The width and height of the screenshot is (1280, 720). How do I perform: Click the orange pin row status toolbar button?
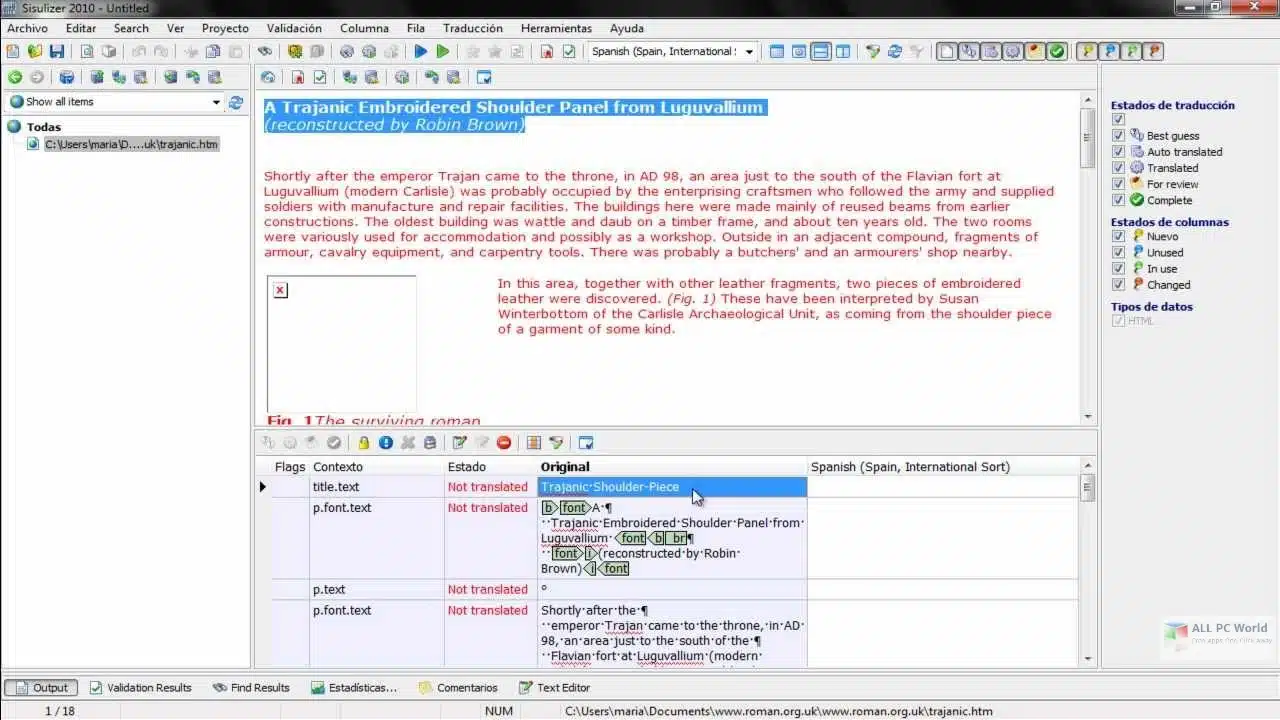click(x=1154, y=51)
